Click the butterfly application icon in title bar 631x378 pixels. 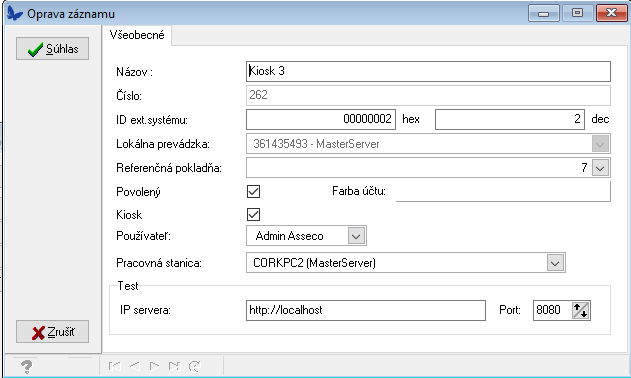[x=14, y=13]
